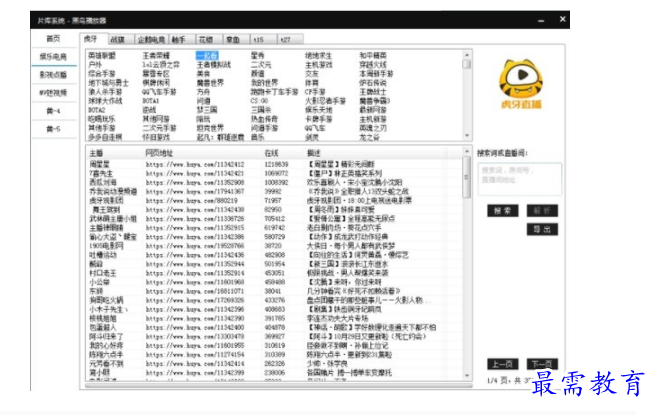Select the 王者荣耀 category
653x415 pixels.
pyautogui.click(x=156, y=55)
